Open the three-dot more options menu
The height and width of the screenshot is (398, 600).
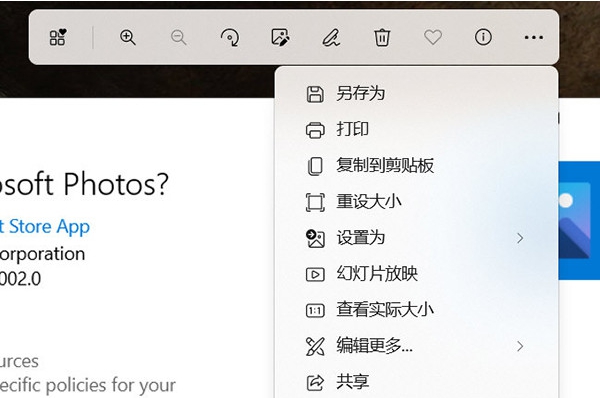534,38
